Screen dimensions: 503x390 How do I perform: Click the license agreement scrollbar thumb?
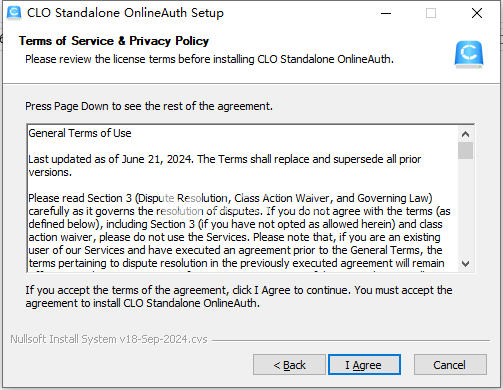(465, 151)
